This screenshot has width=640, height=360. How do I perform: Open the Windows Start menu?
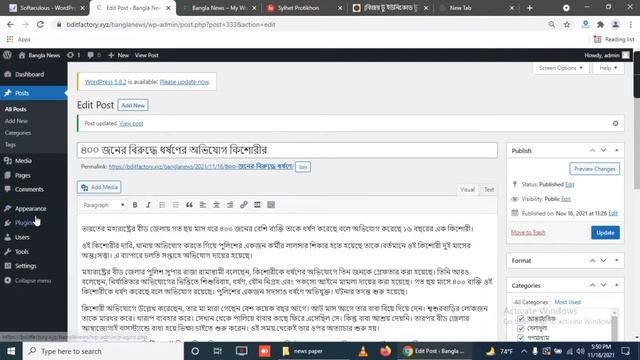pos(11,351)
